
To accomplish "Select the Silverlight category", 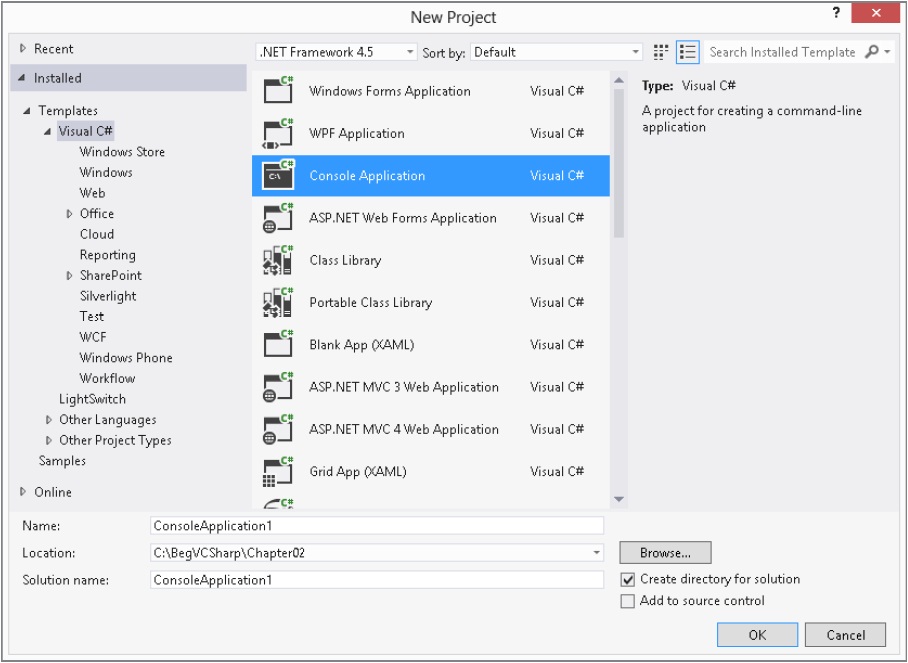I will [x=108, y=296].
